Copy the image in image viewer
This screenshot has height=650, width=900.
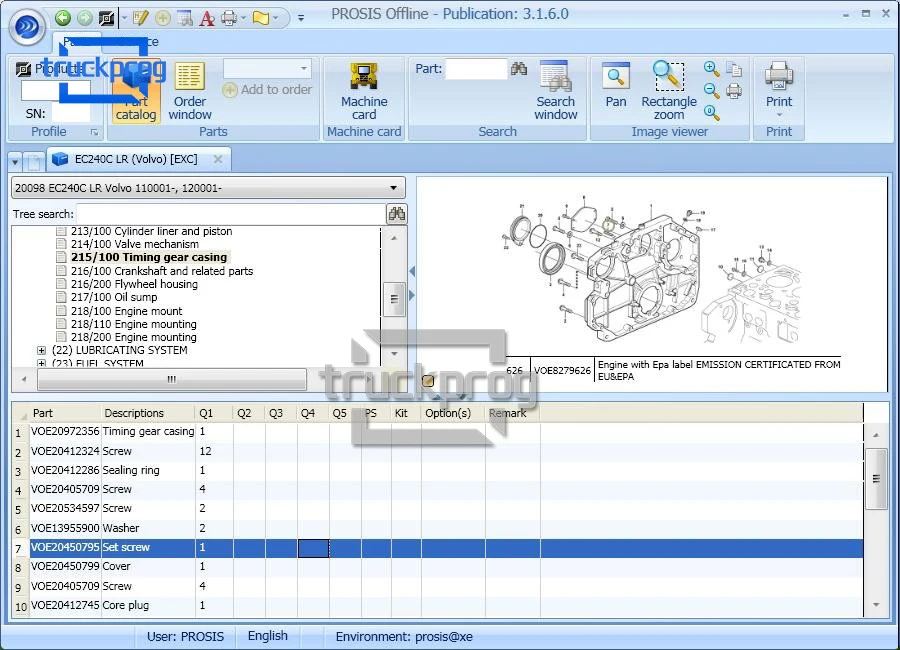[734, 69]
